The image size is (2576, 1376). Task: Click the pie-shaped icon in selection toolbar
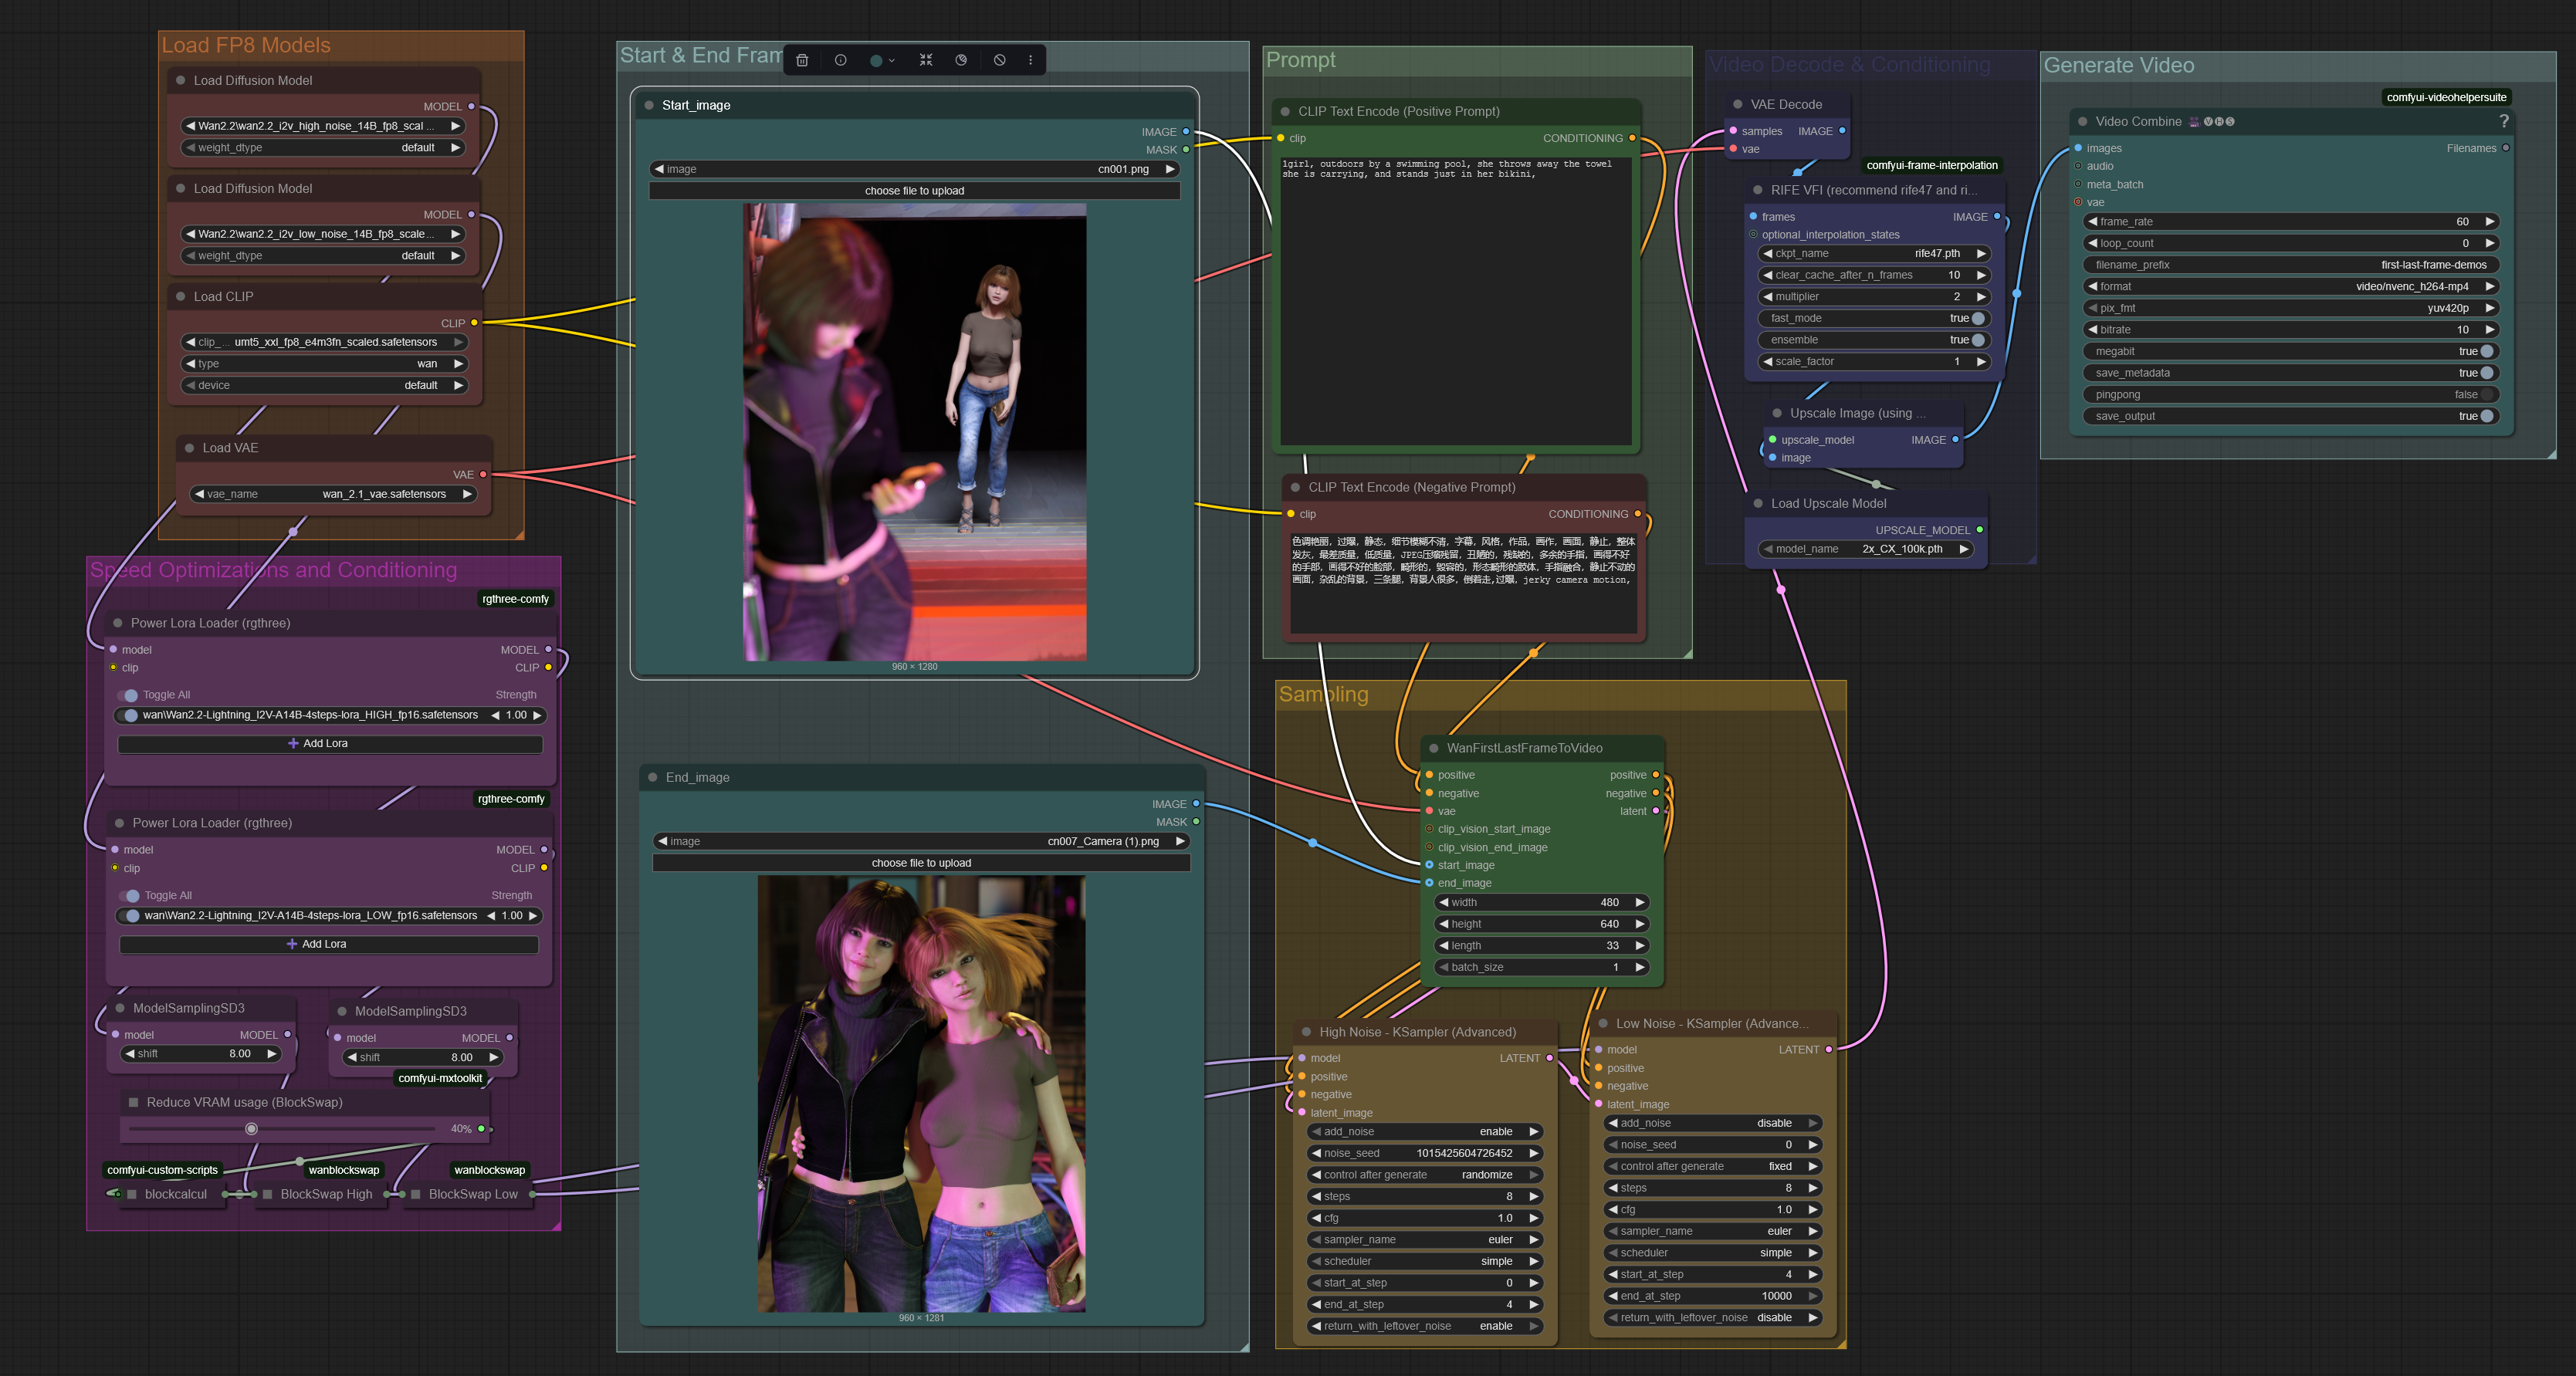coord(961,60)
